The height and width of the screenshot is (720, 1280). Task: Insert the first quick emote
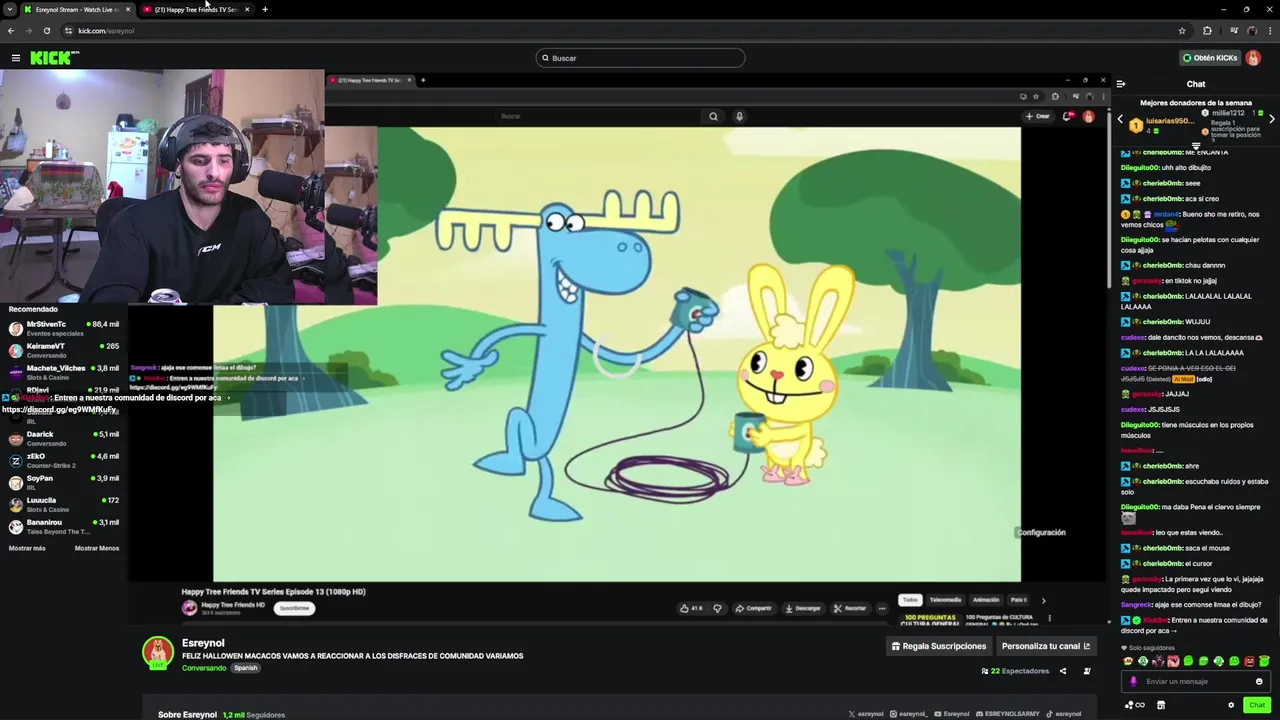click(x=1128, y=661)
